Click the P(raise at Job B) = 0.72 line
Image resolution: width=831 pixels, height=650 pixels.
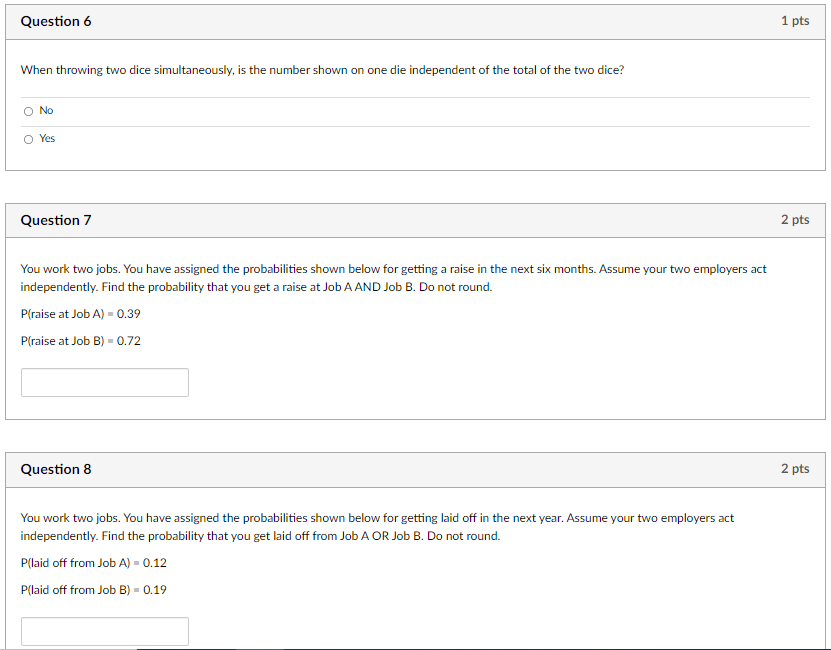click(x=81, y=341)
